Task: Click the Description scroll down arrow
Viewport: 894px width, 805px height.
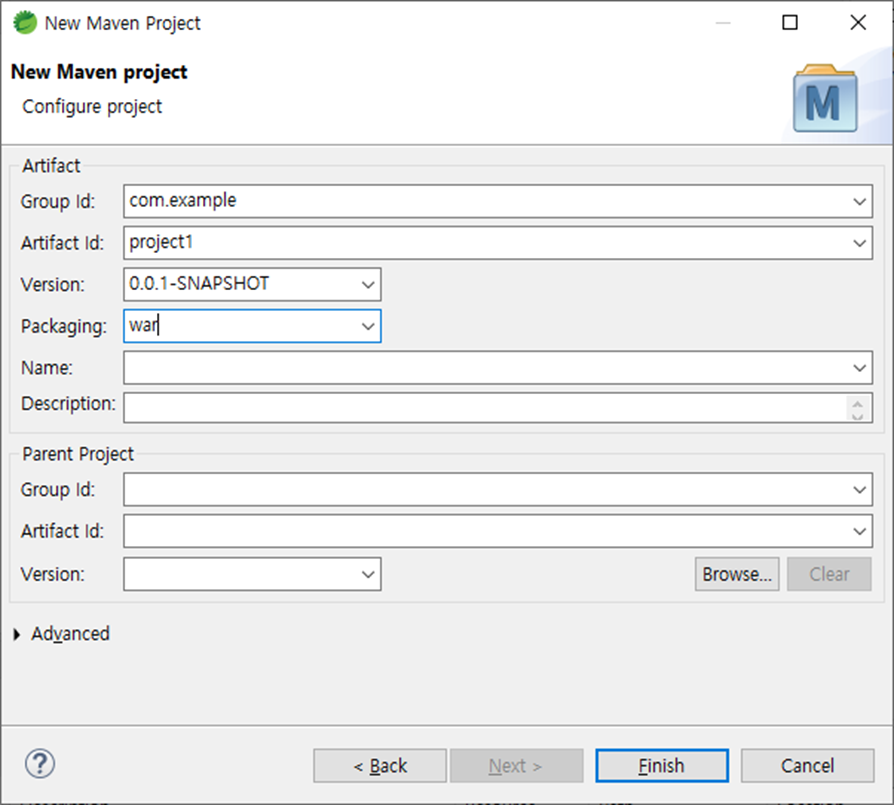Action: coord(858,416)
